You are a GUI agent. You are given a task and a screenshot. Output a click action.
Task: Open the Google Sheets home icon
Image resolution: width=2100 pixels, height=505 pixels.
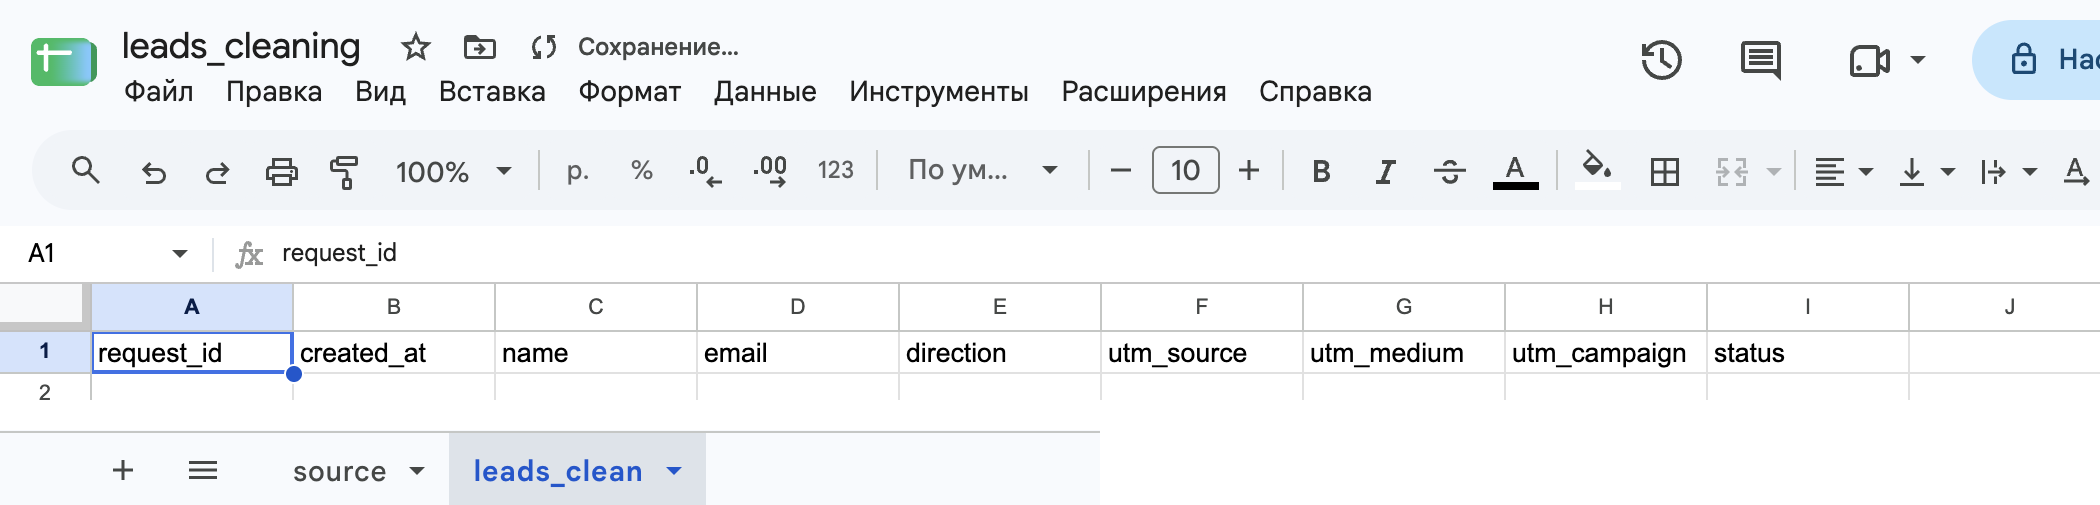63,62
